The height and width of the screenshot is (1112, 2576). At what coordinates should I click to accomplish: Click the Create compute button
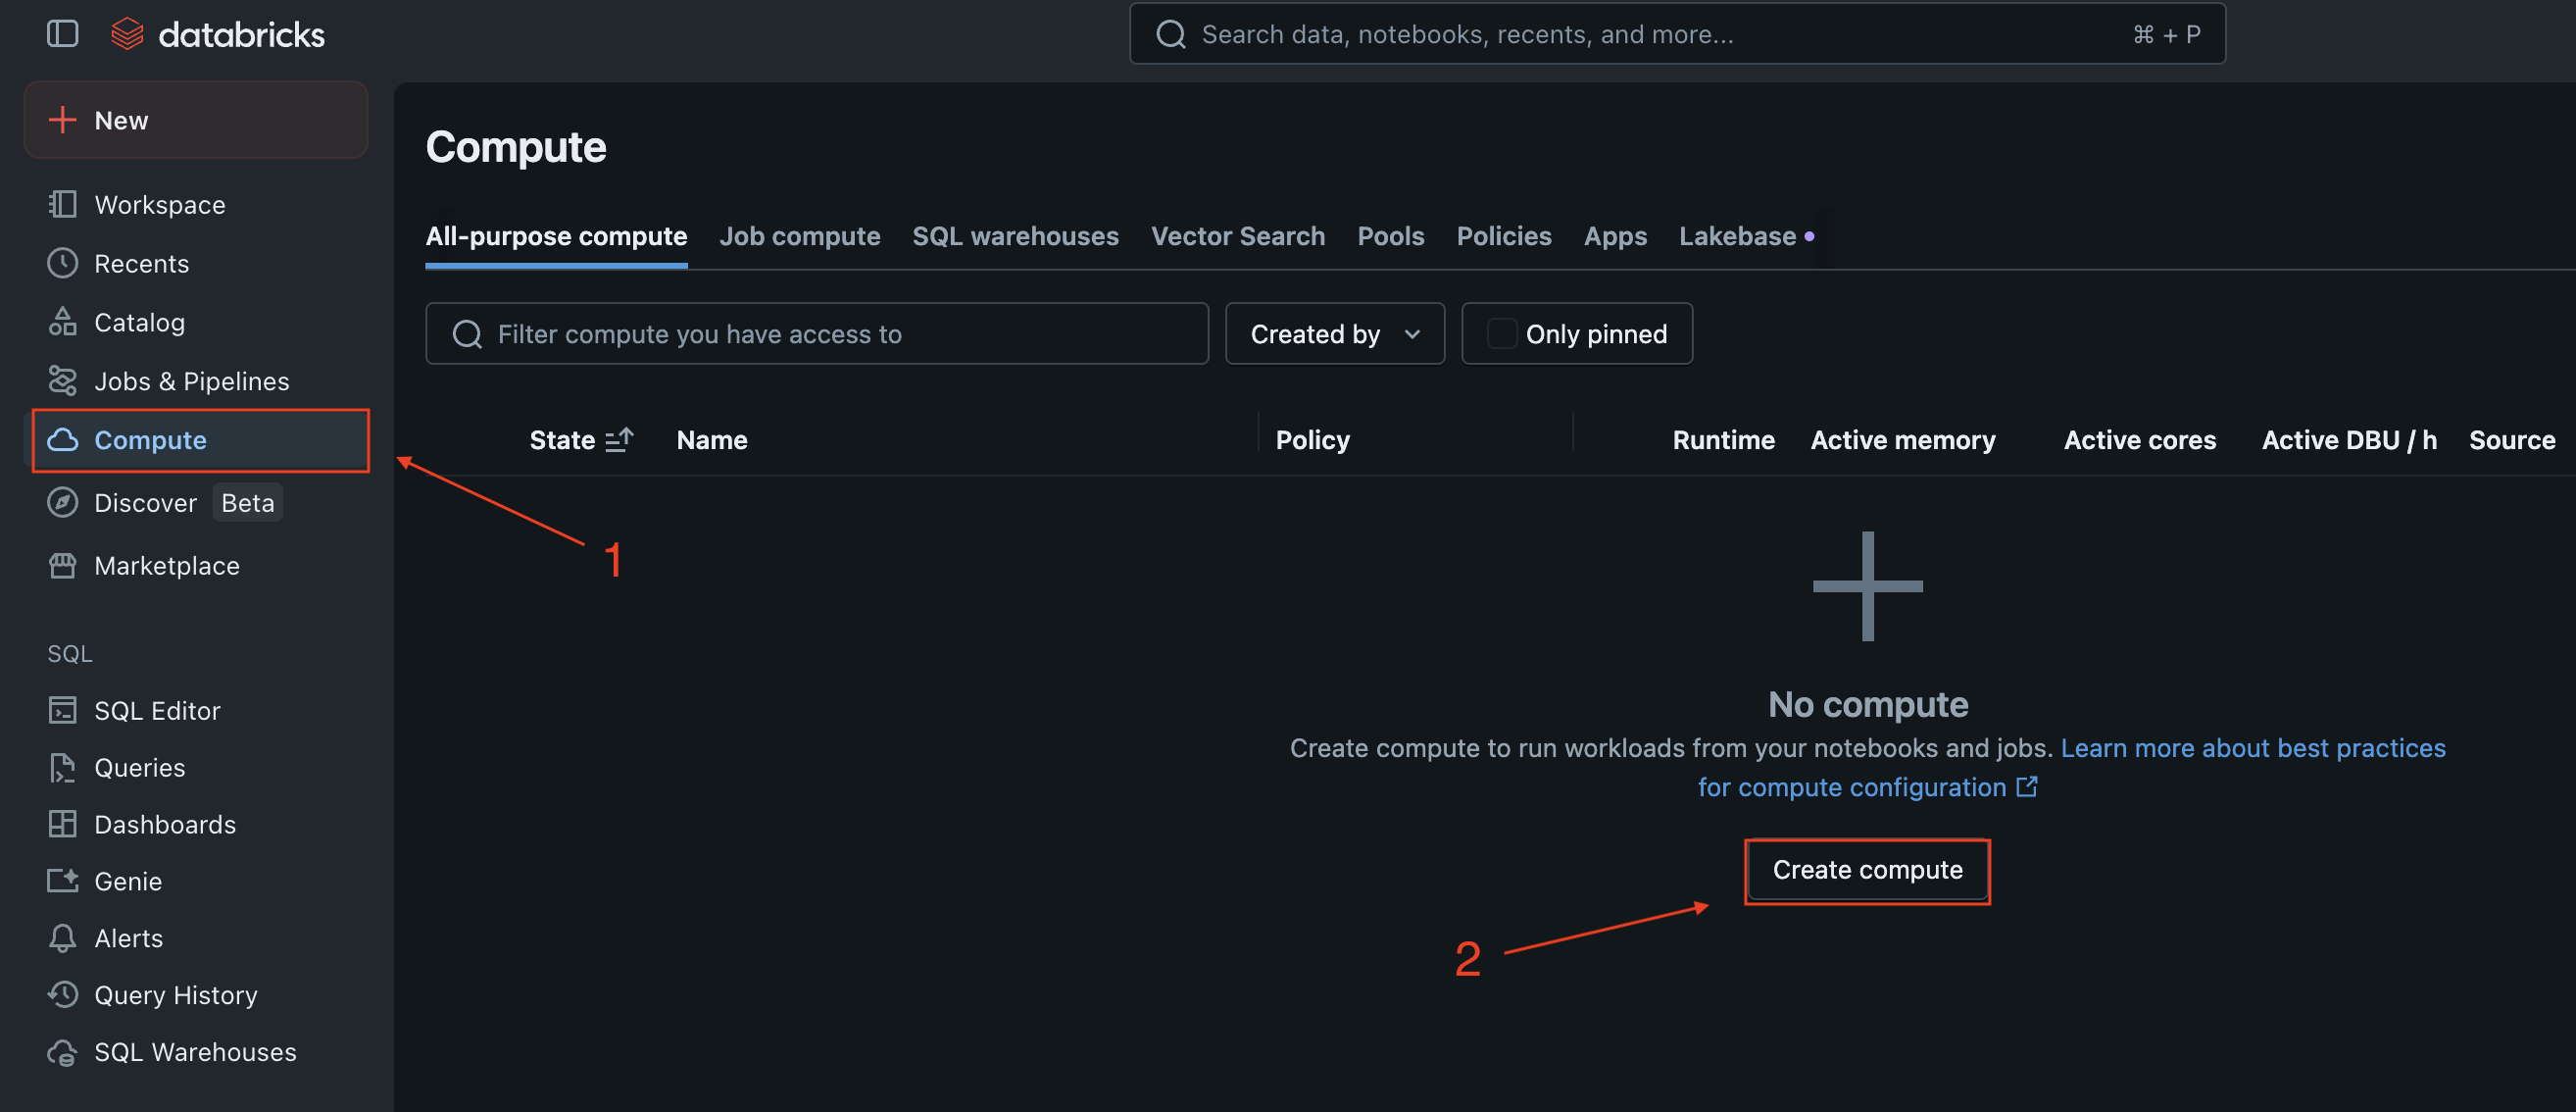(1866, 870)
